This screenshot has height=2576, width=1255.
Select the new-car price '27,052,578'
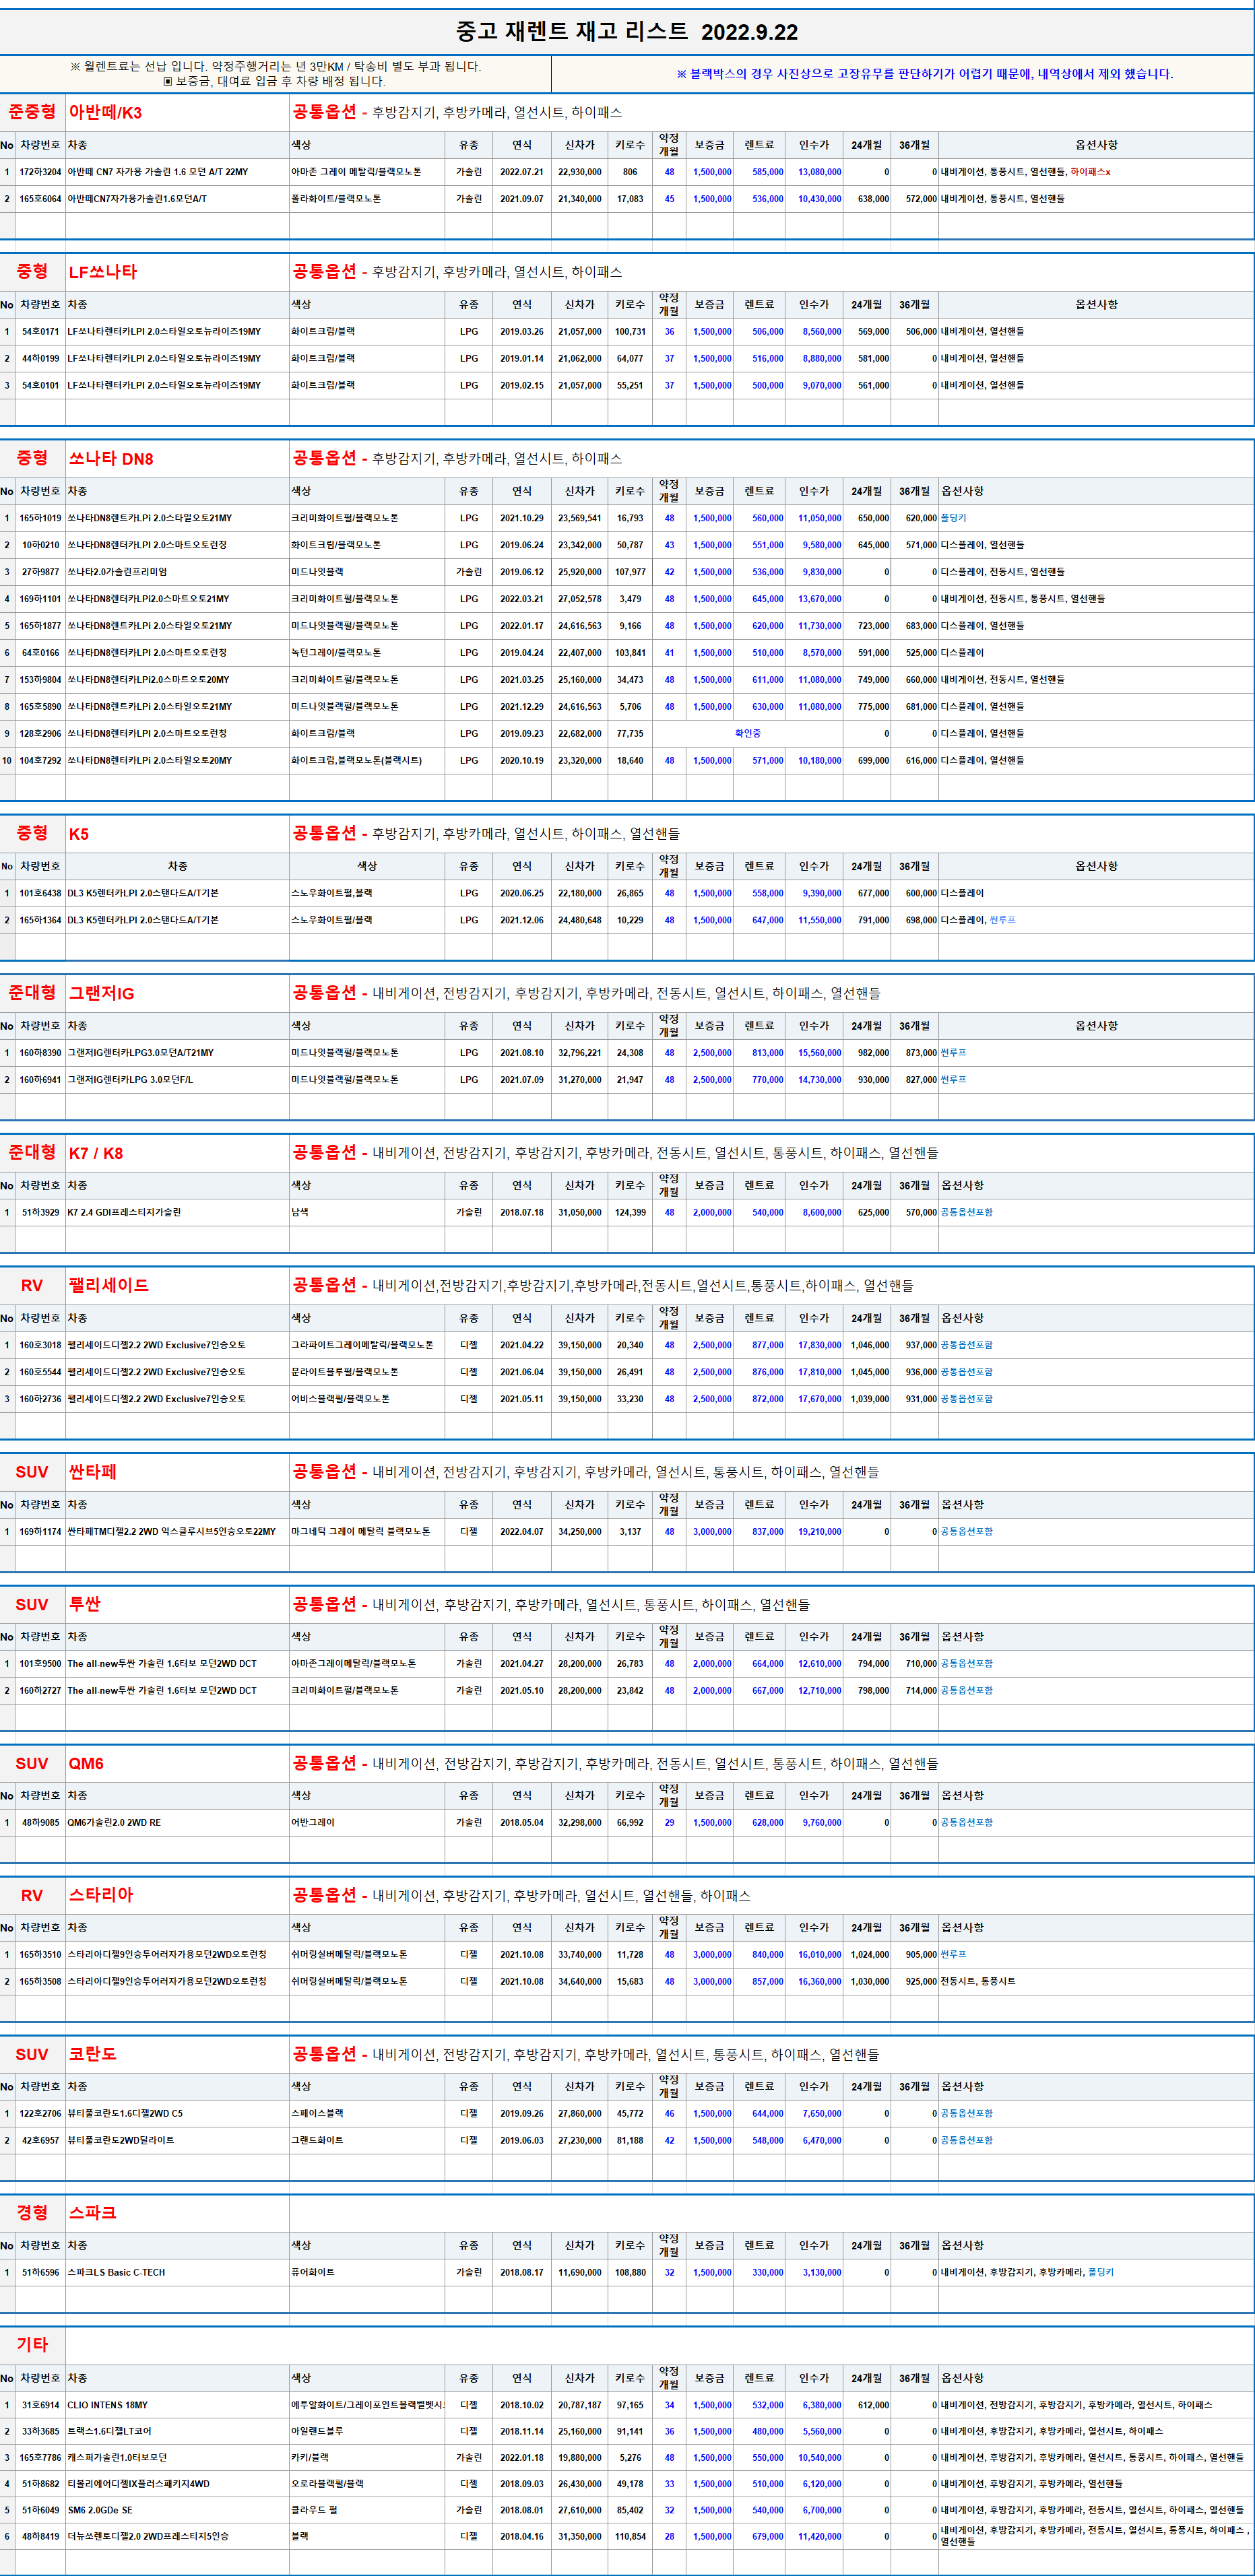coord(580,599)
